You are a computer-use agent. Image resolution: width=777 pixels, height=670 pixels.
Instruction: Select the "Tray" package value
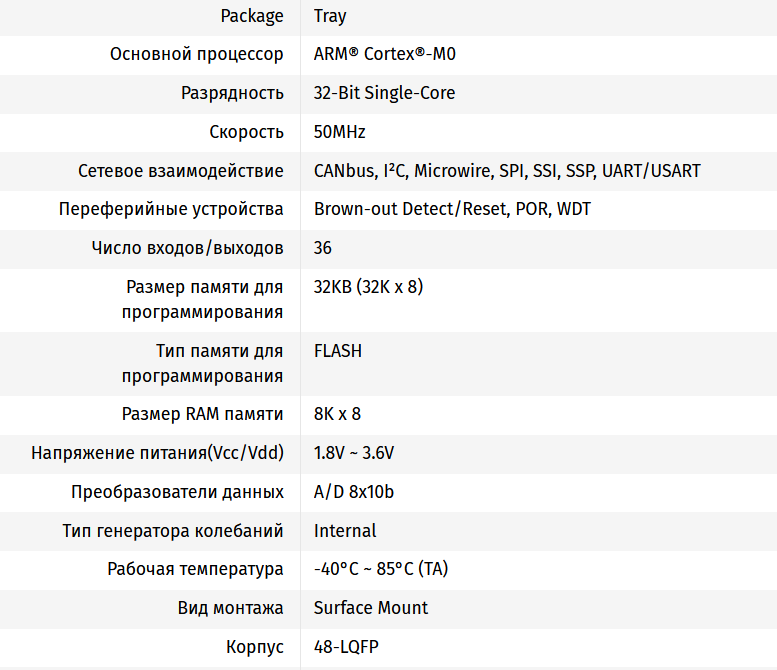[x=330, y=16]
